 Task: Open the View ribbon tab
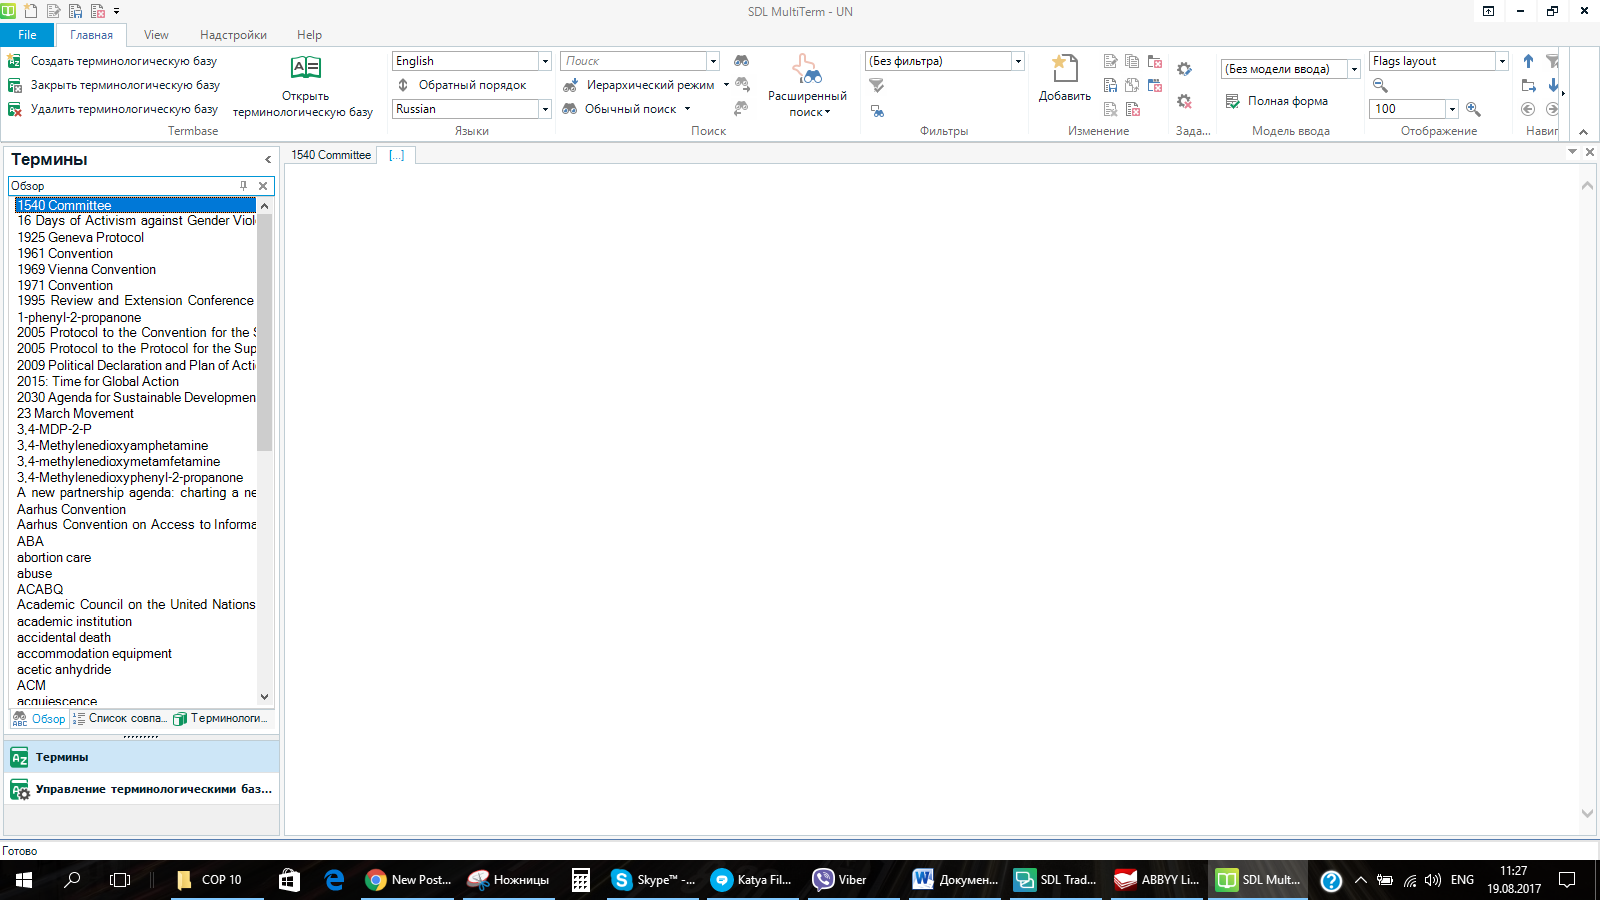[x=156, y=35]
